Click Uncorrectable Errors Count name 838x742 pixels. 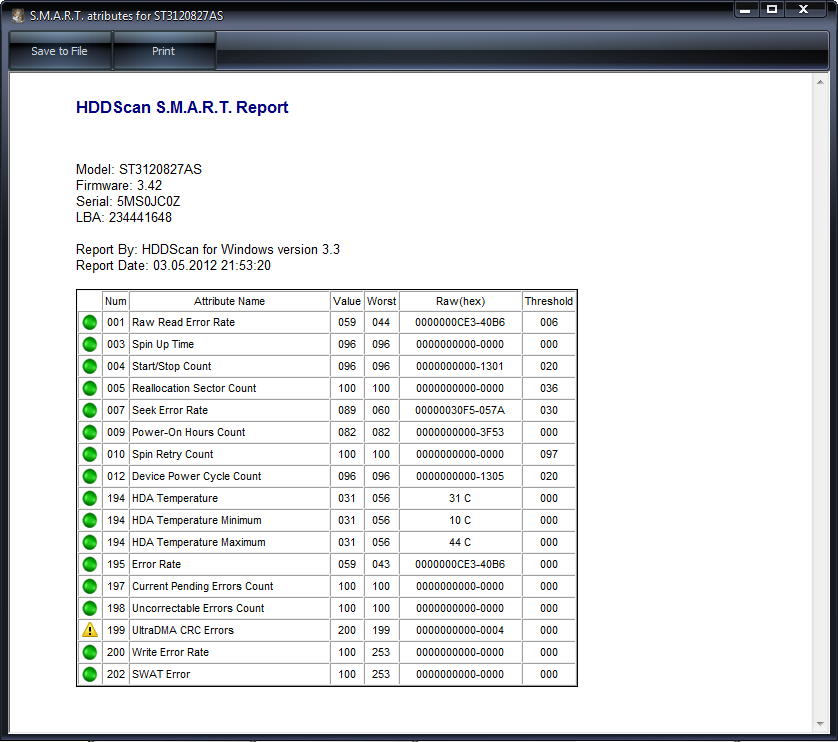point(198,608)
